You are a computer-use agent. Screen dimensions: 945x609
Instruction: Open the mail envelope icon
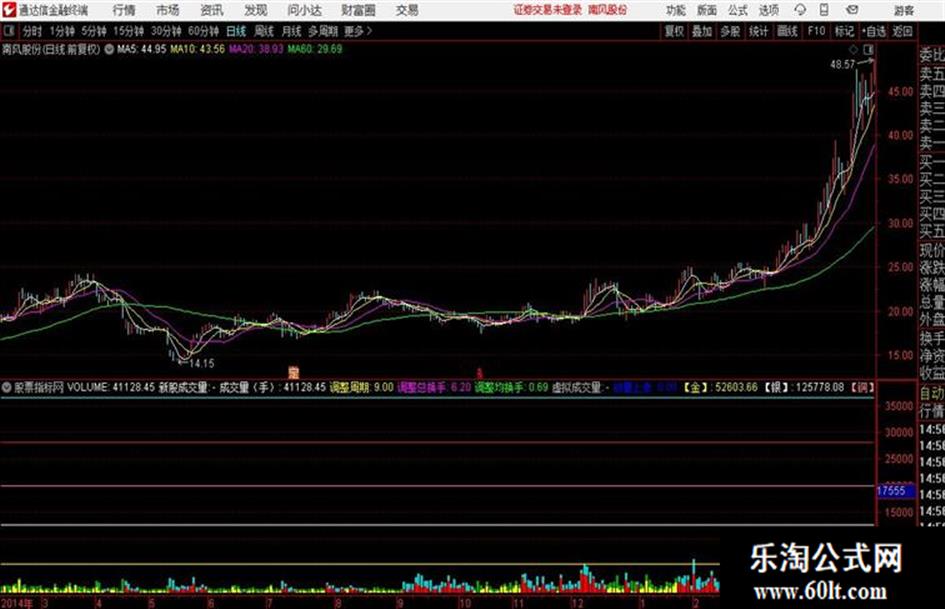click(x=852, y=10)
